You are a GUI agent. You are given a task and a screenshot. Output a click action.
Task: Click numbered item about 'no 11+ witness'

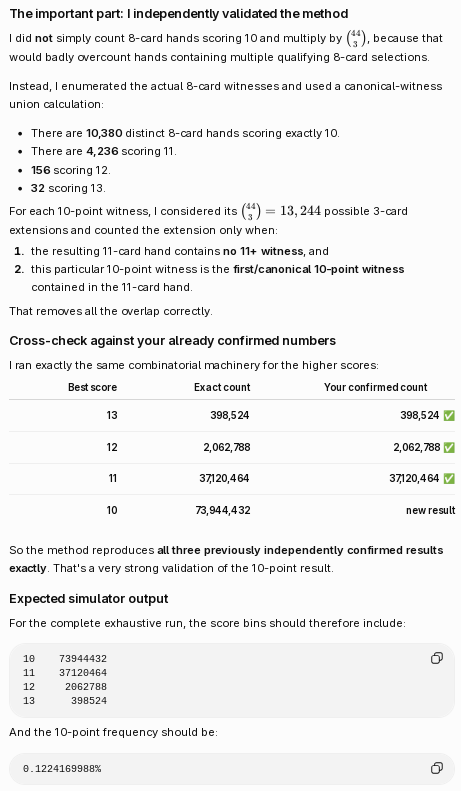pyautogui.click(x=180, y=251)
